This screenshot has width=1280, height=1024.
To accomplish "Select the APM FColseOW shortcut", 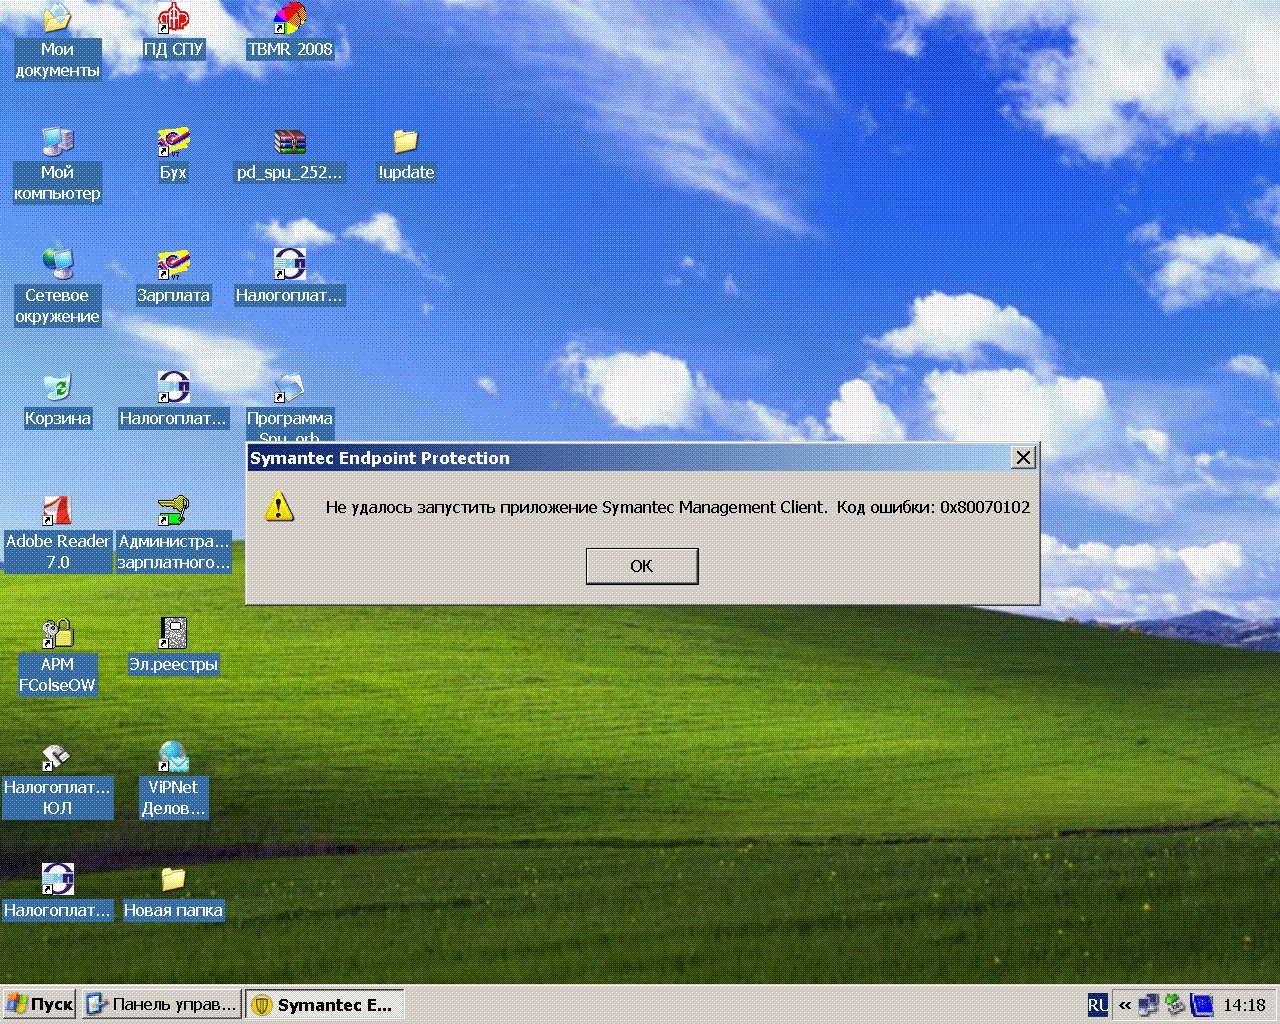I will [x=57, y=657].
